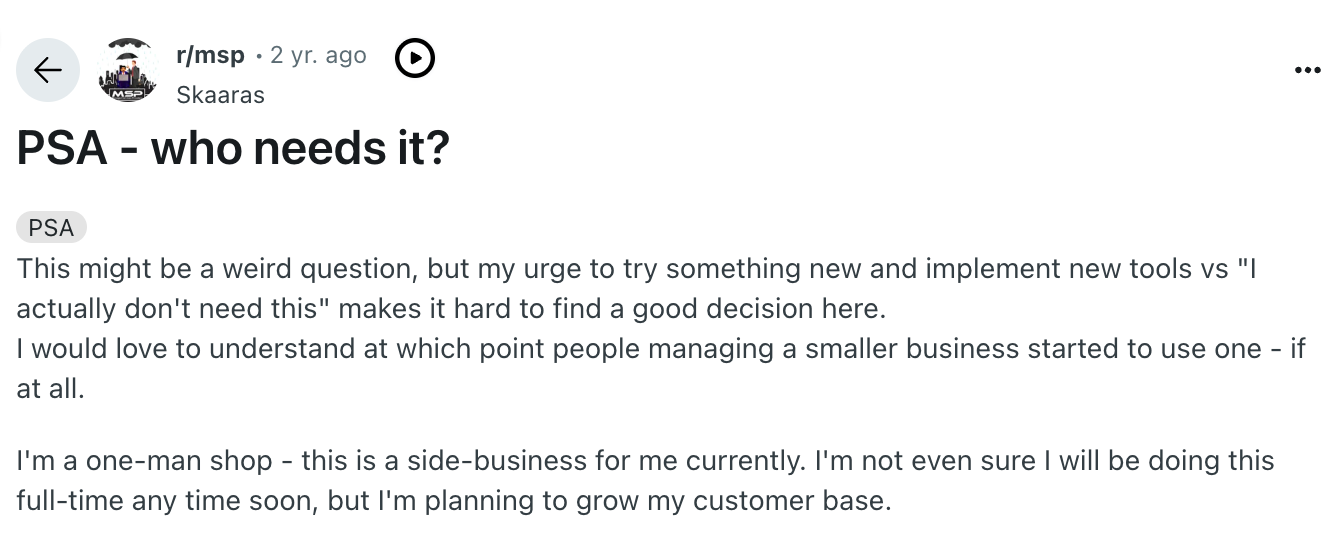Screen dimensions: 1336x538
Task: Click the line starting "actually don't need this"
Action: pos(451,309)
